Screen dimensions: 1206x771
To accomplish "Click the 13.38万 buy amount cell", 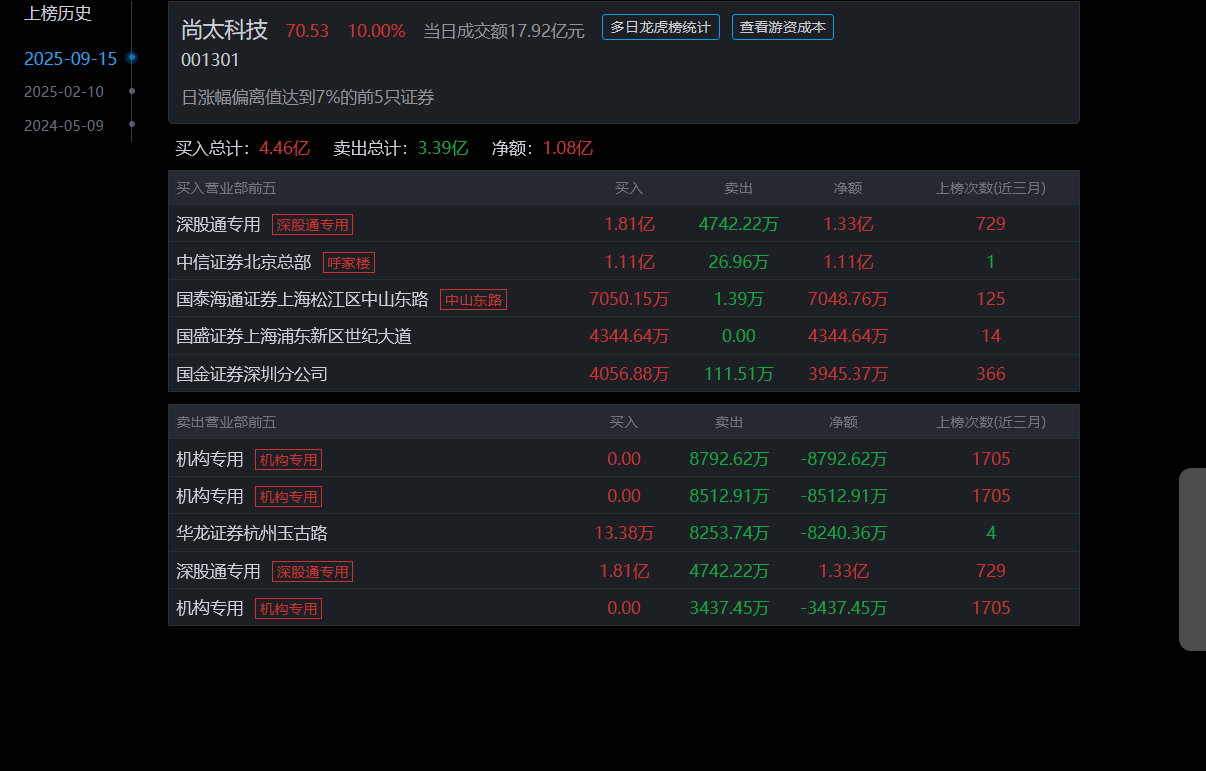I will (624, 533).
